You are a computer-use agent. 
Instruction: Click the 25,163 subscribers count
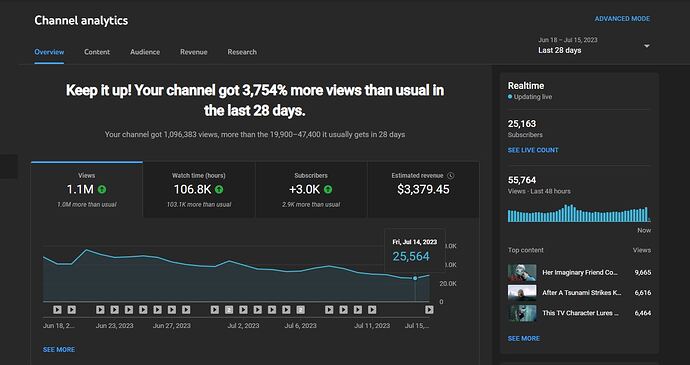(x=522, y=124)
